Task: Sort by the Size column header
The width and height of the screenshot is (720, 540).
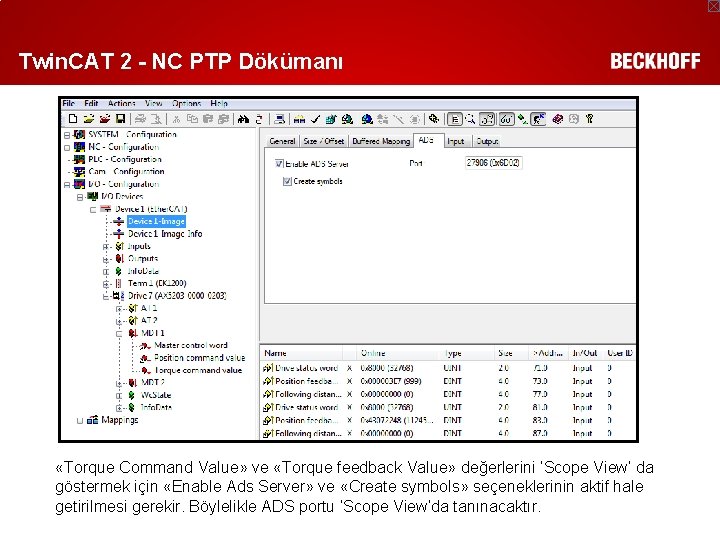Action: (512, 353)
